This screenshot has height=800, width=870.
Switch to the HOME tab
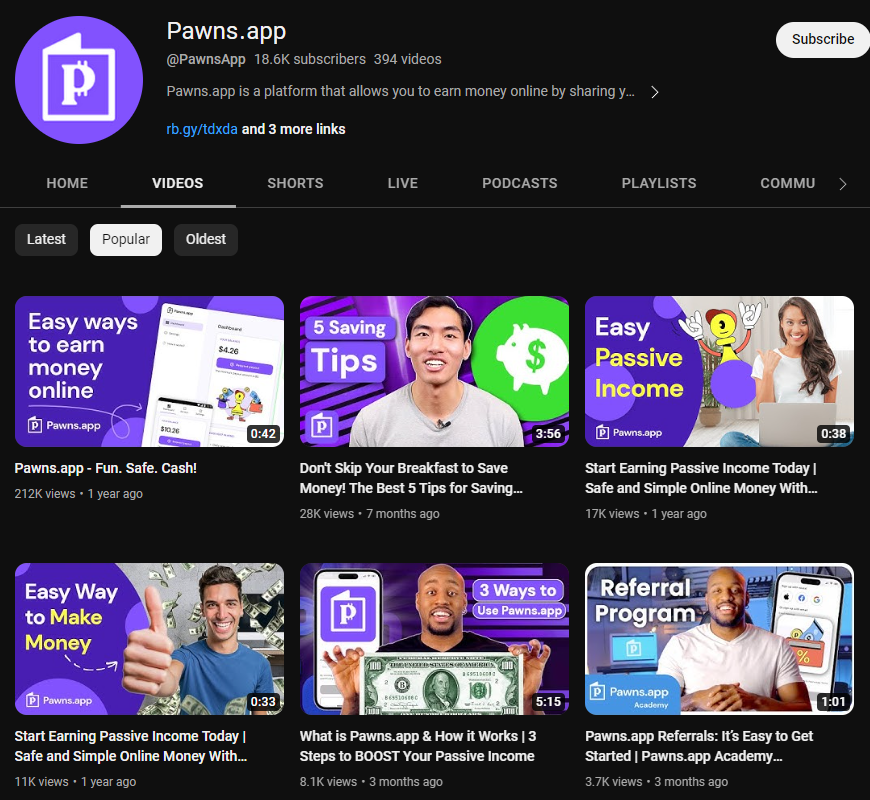click(67, 183)
